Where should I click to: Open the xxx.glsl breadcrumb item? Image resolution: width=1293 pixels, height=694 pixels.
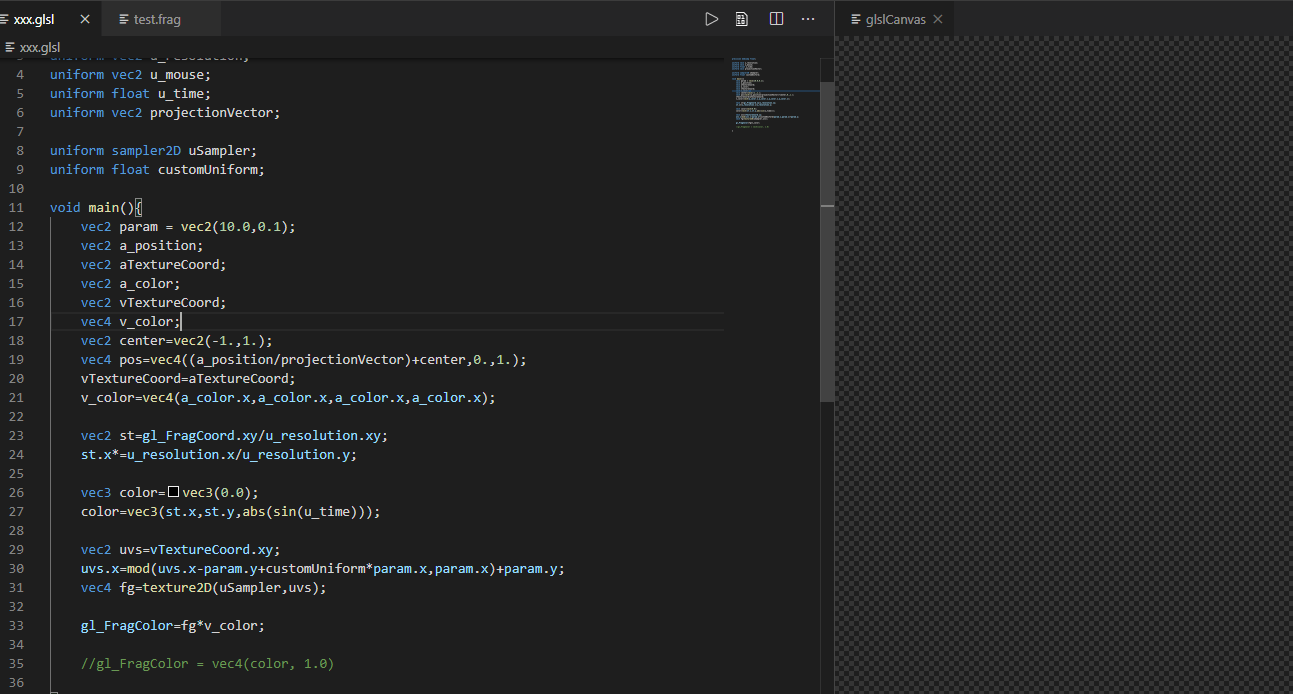pyautogui.click(x=39, y=47)
